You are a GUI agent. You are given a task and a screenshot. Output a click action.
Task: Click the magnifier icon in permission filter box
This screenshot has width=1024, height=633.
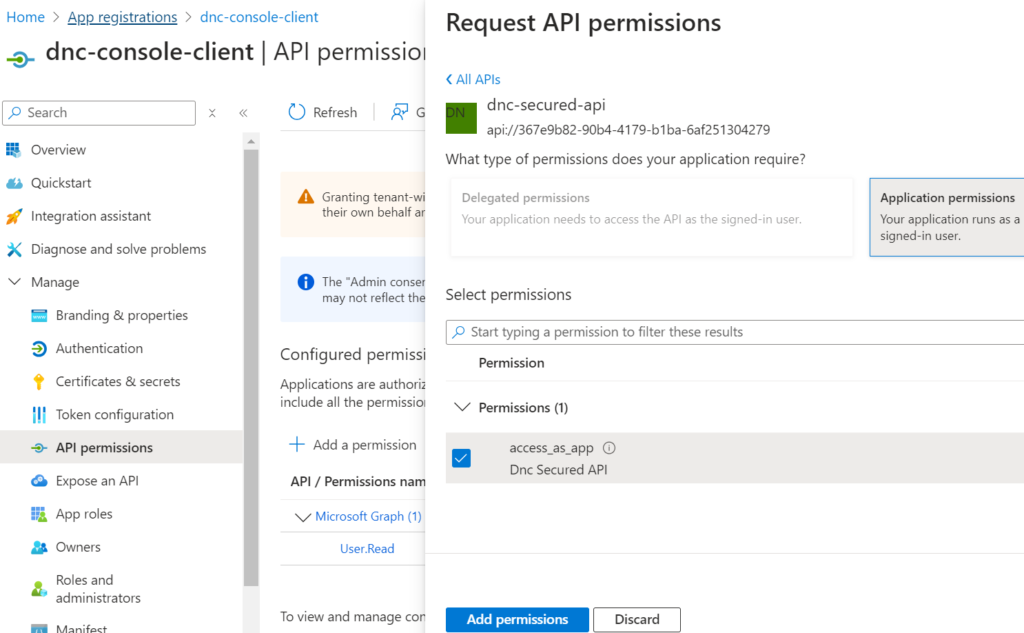(458, 332)
